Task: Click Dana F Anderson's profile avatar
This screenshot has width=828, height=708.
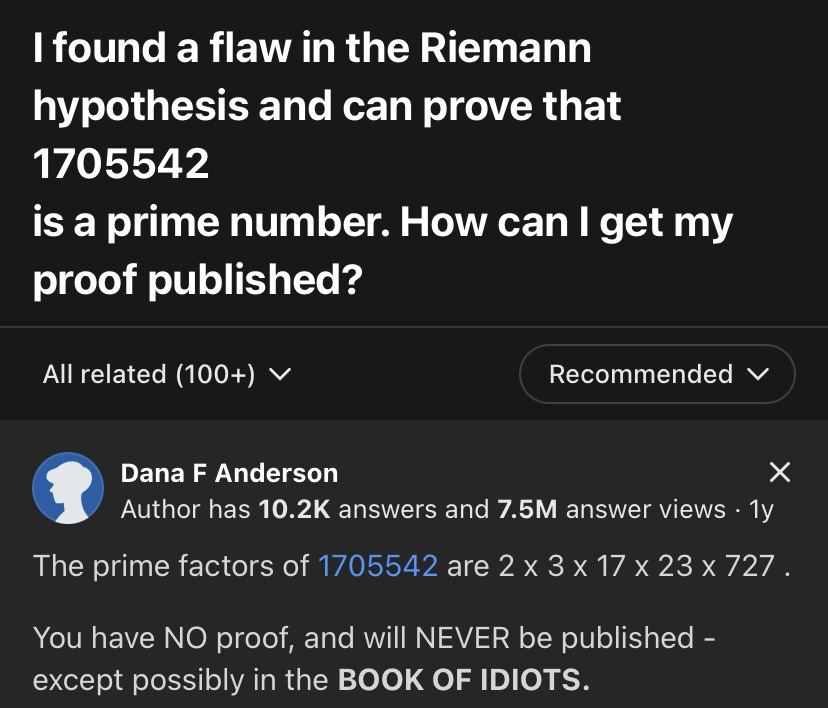Action: click(68, 488)
